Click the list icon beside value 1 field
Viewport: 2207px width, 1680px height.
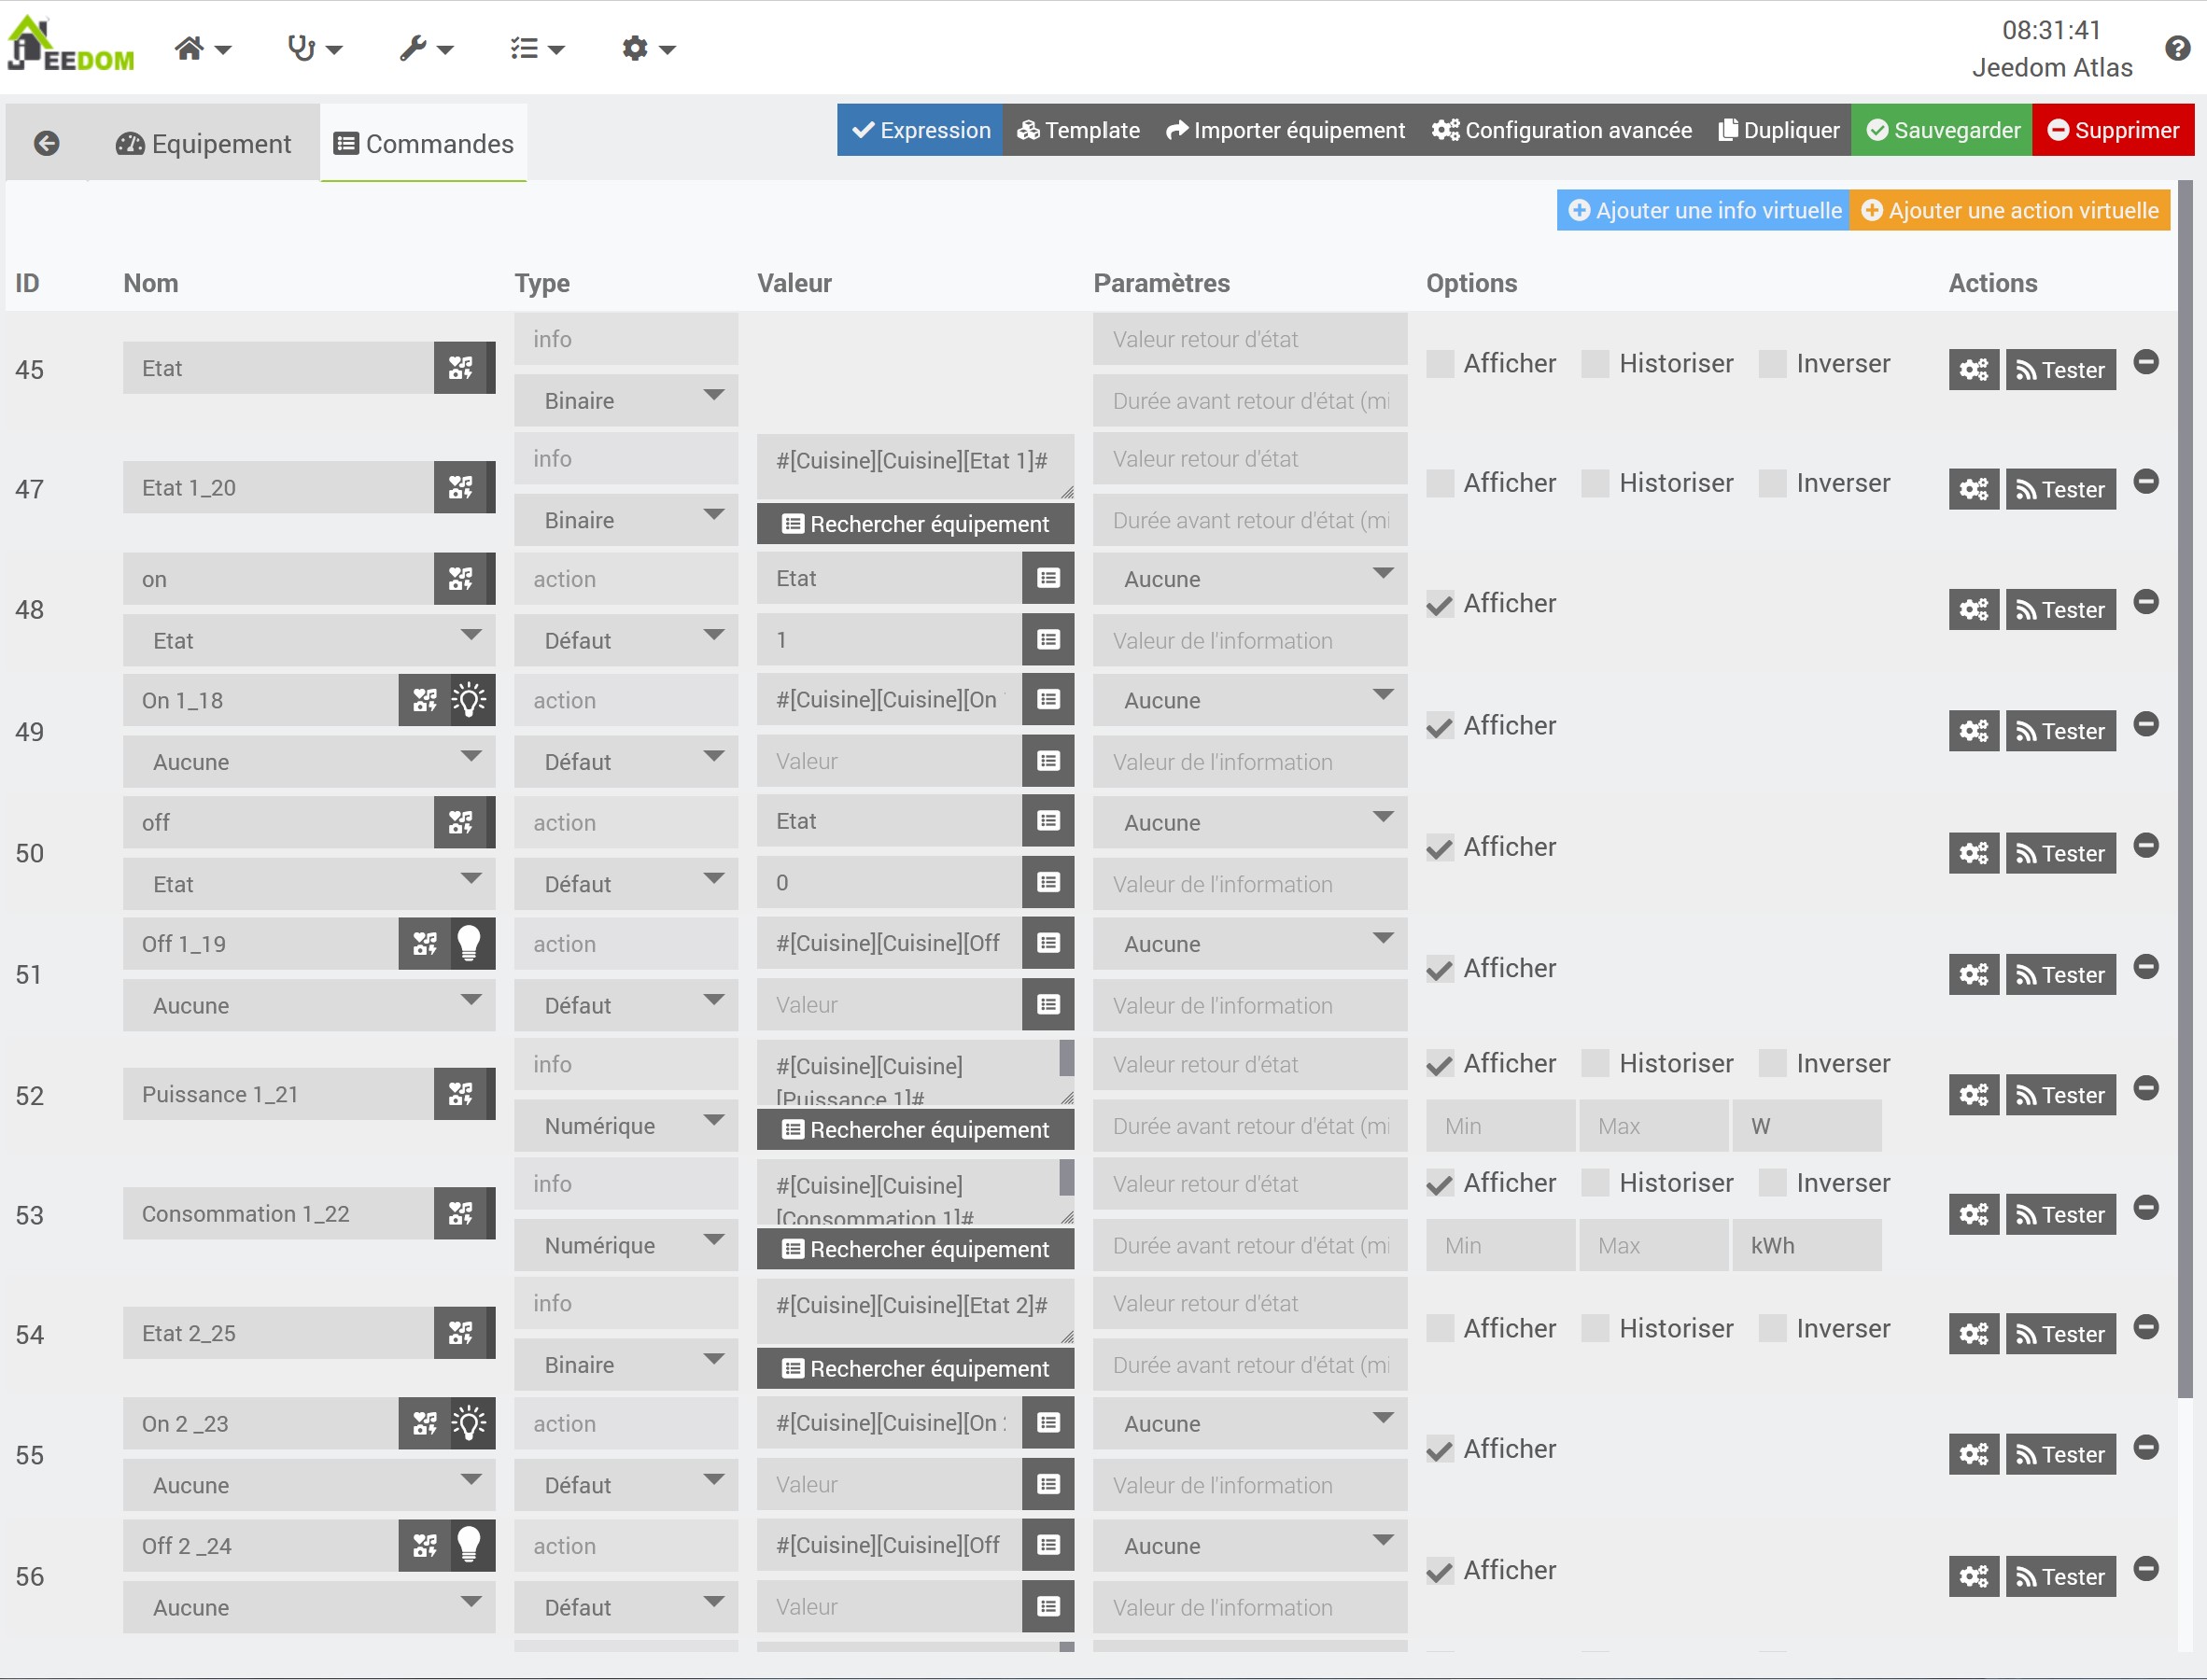pyautogui.click(x=1048, y=640)
